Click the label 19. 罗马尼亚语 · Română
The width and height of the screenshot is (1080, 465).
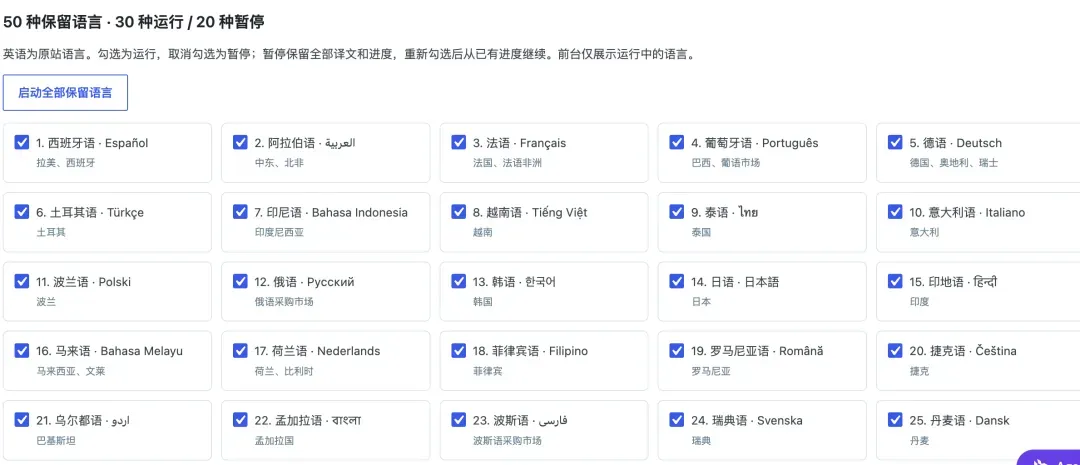[757, 351]
